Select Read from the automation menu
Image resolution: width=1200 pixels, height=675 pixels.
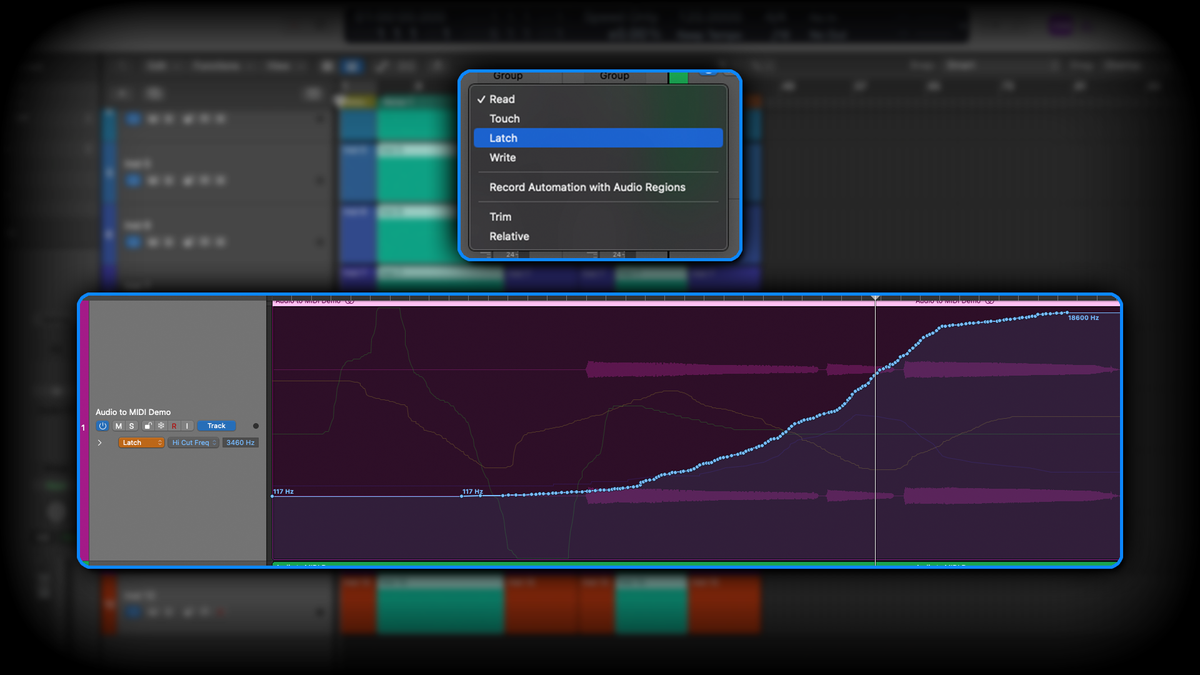[501, 99]
